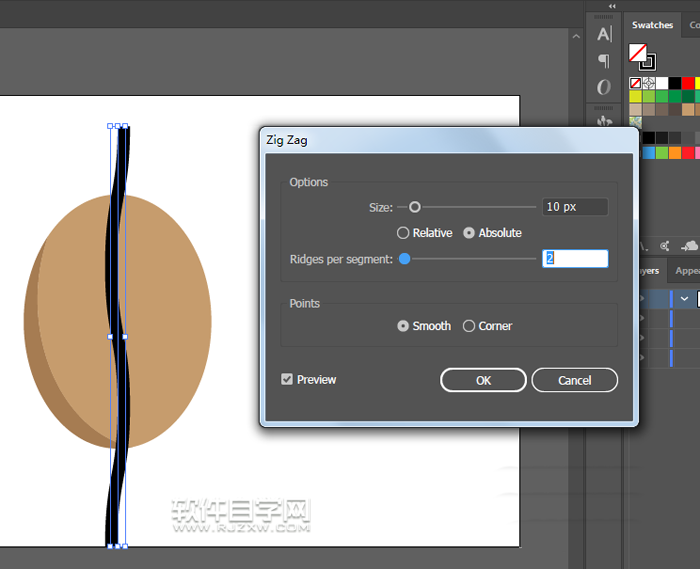Image resolution: width=700 pixels, height=569 pixels.
Task: Click the Registration swatch icon
Action: point(648,83)
